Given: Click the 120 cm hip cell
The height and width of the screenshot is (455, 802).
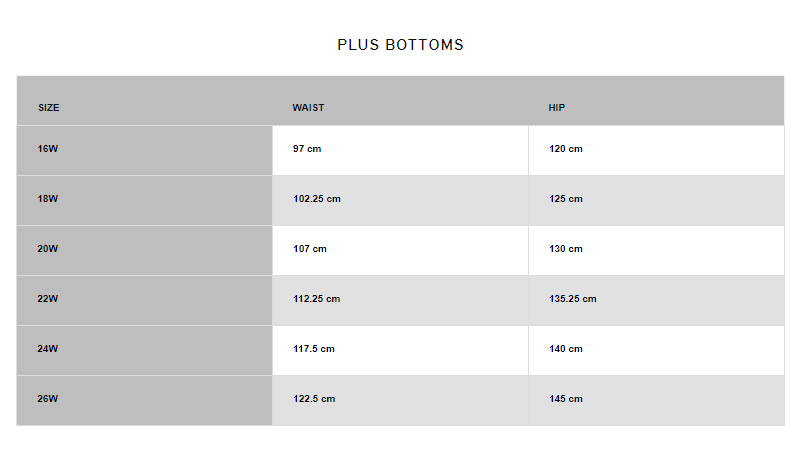Looking at the screenshot, I should coord(566,149).
